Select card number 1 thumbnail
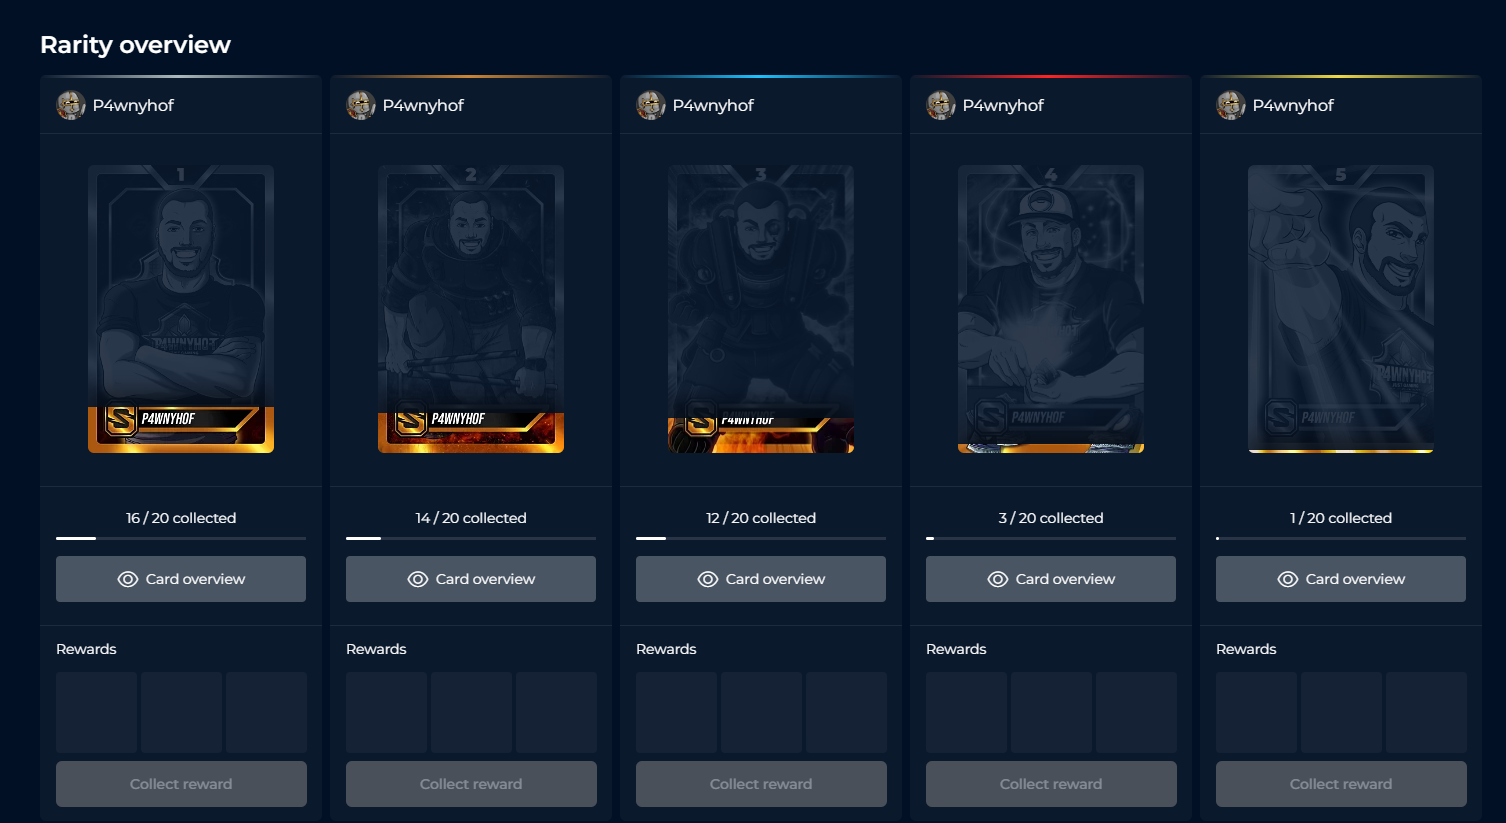Viewport: 1506px width, 823px height. (x=181, y=309)
